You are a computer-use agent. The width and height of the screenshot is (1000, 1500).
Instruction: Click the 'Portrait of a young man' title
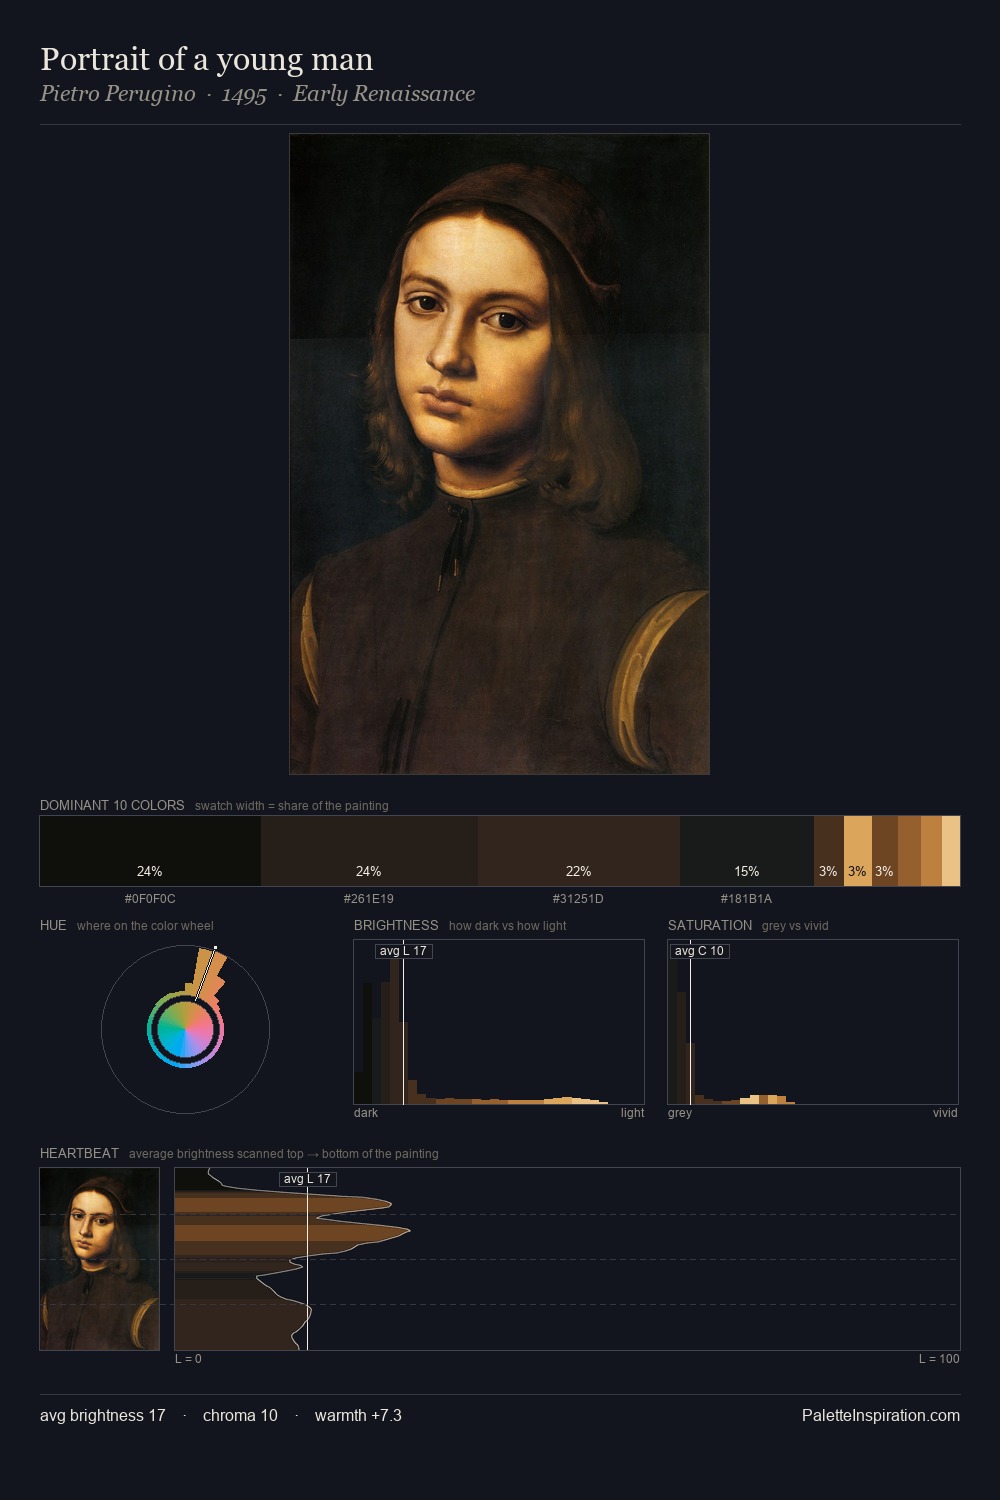206,59
